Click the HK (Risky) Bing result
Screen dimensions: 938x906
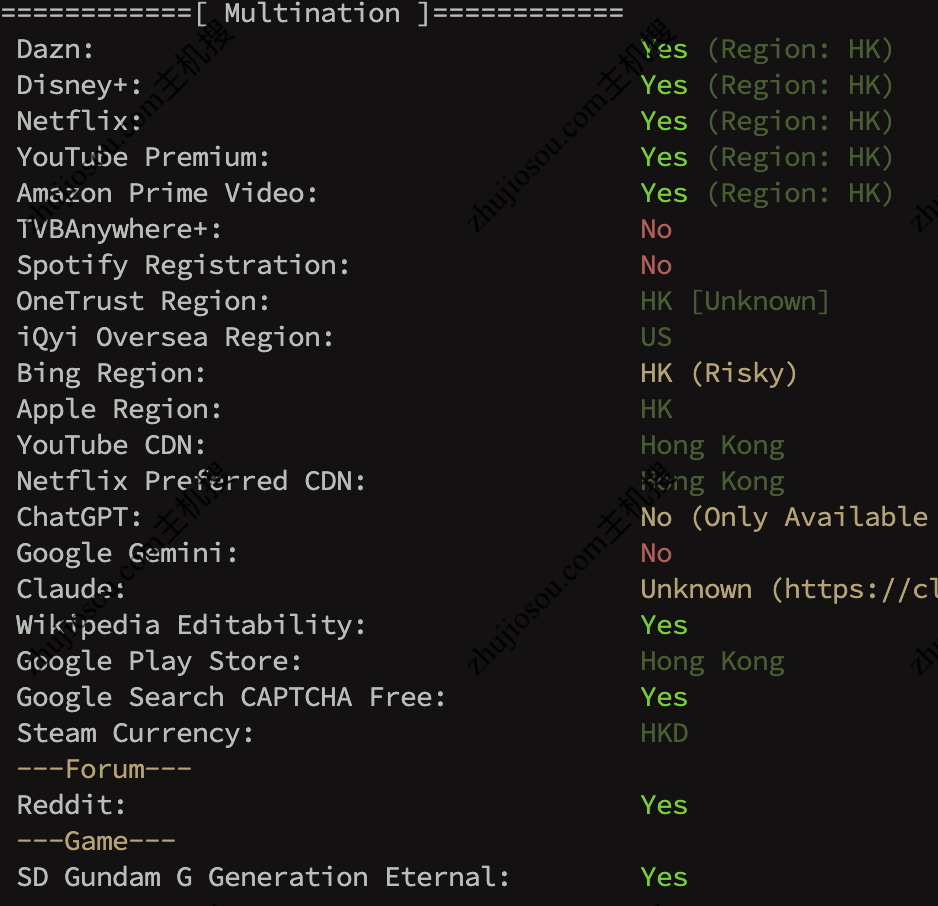(719, 373)
